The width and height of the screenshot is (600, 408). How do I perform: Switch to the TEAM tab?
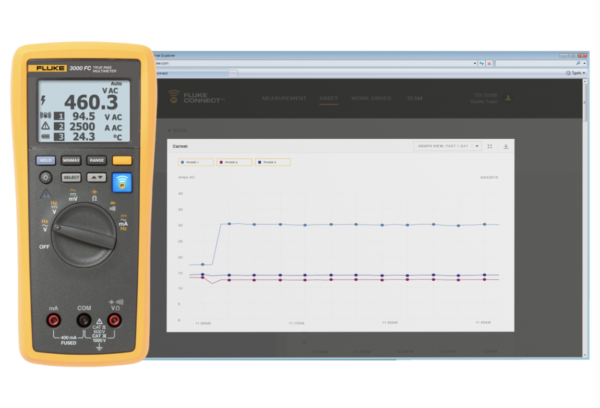(414, 98)
